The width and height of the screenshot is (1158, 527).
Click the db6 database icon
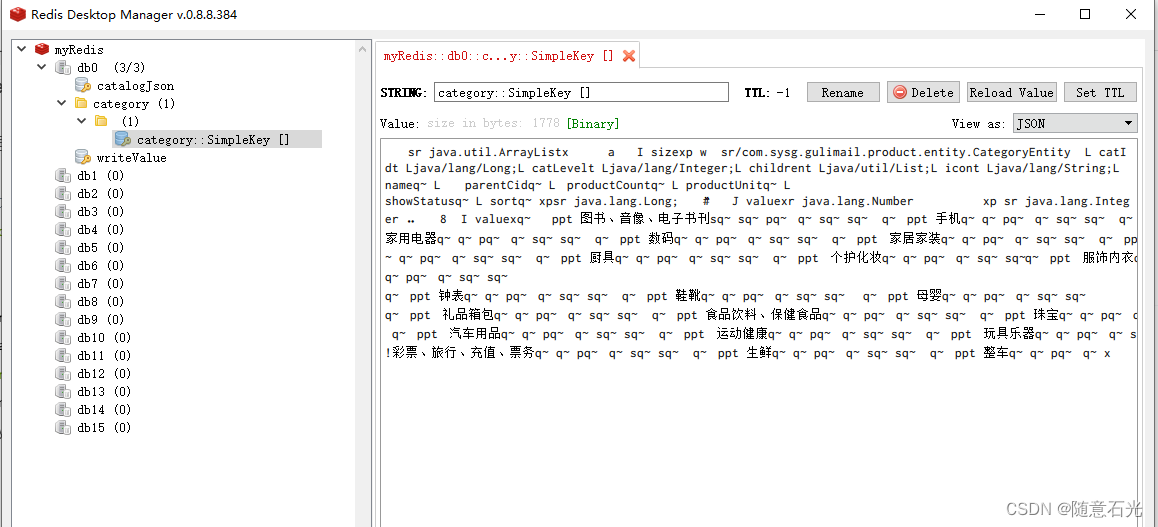click(x=63, y=266)
